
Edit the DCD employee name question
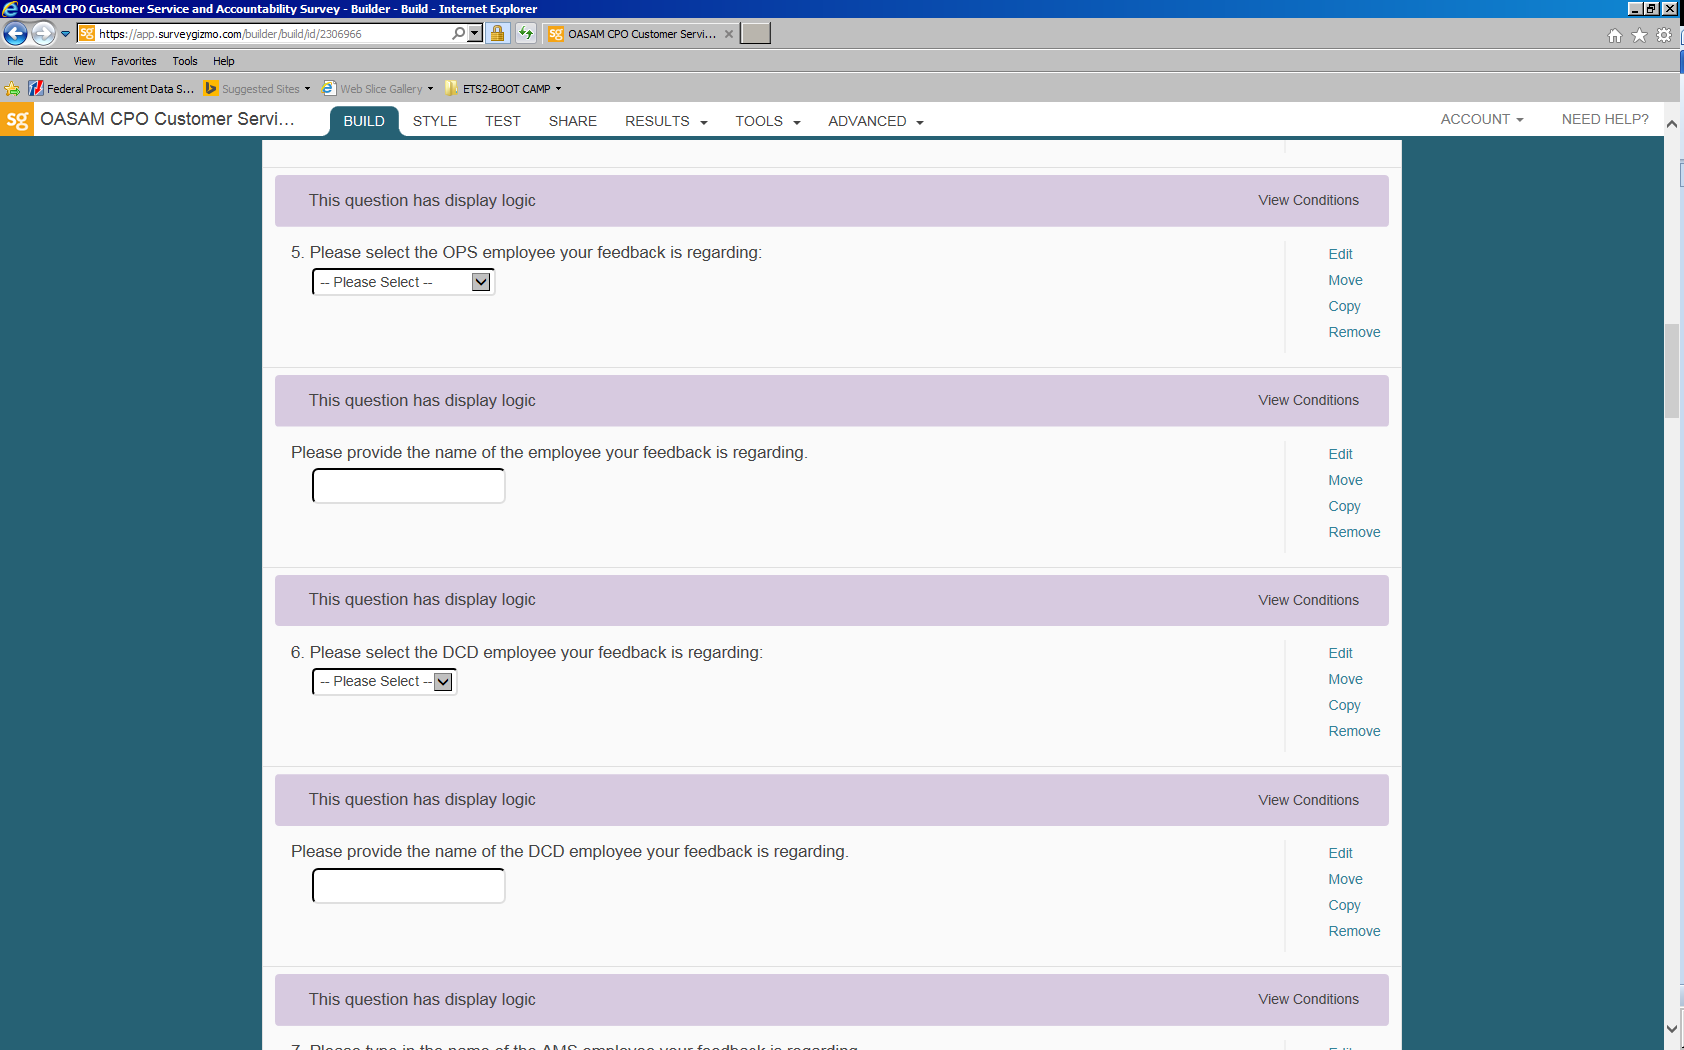[1340, 853]
